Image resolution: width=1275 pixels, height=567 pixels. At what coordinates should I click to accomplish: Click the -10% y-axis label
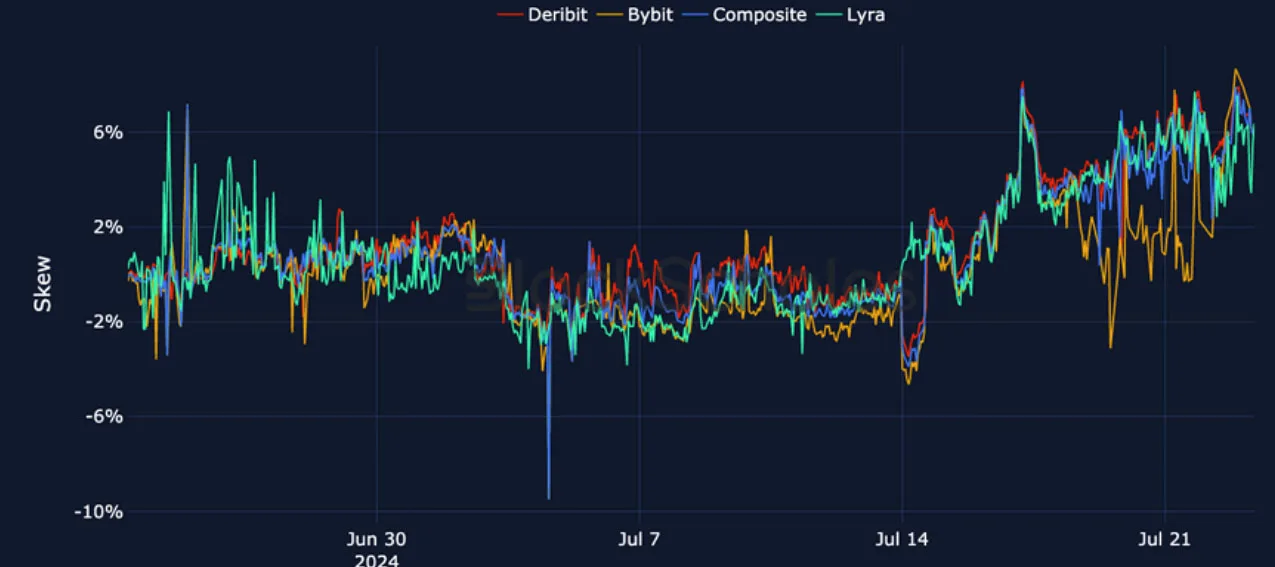99,511
